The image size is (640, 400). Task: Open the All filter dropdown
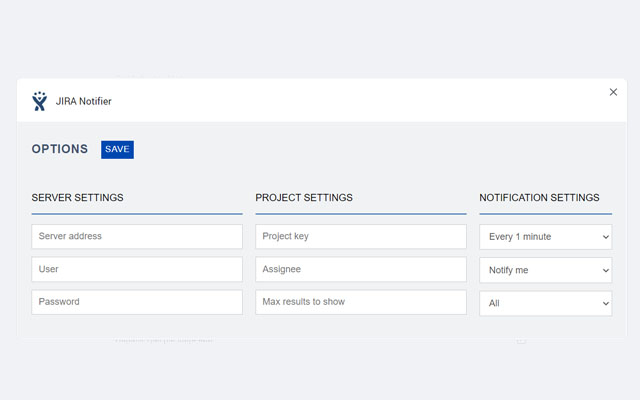(x=546, y=303)
